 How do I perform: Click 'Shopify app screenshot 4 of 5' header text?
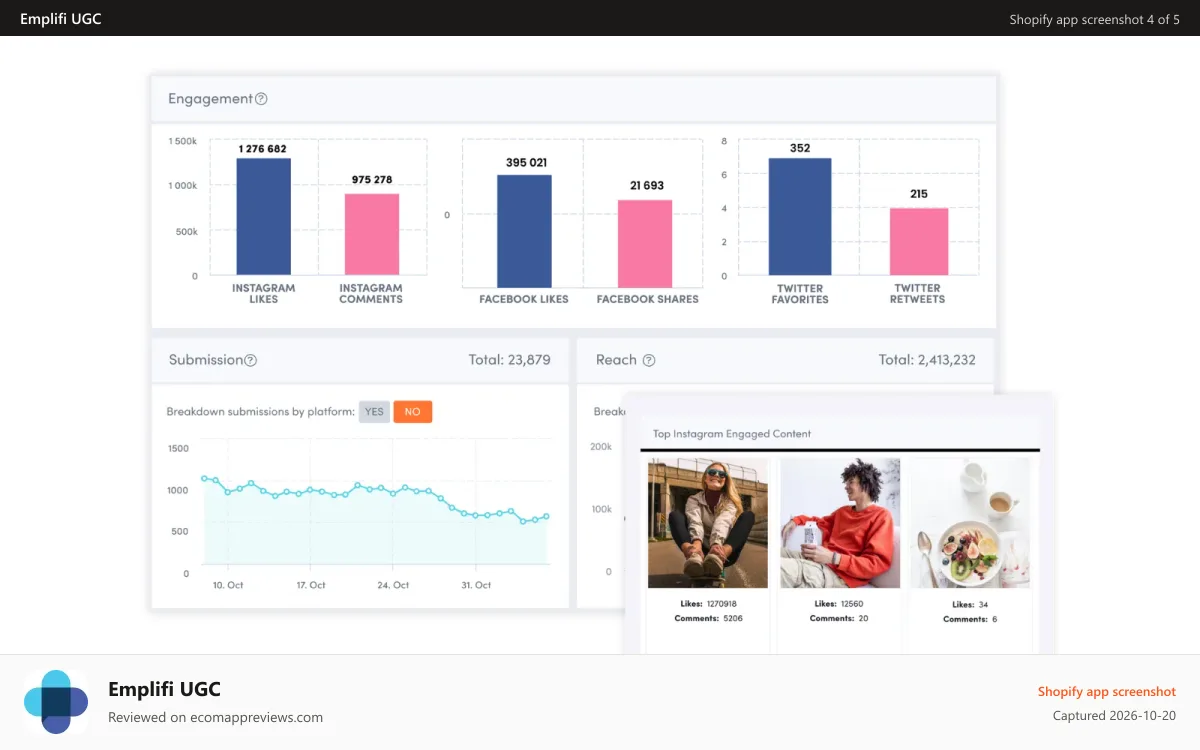[x=1094, y=19]
